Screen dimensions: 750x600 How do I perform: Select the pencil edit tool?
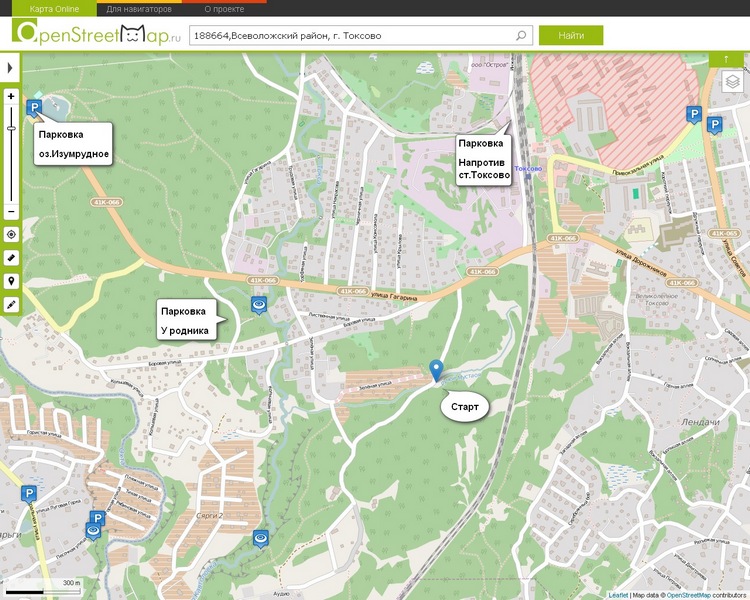point(11,304)
